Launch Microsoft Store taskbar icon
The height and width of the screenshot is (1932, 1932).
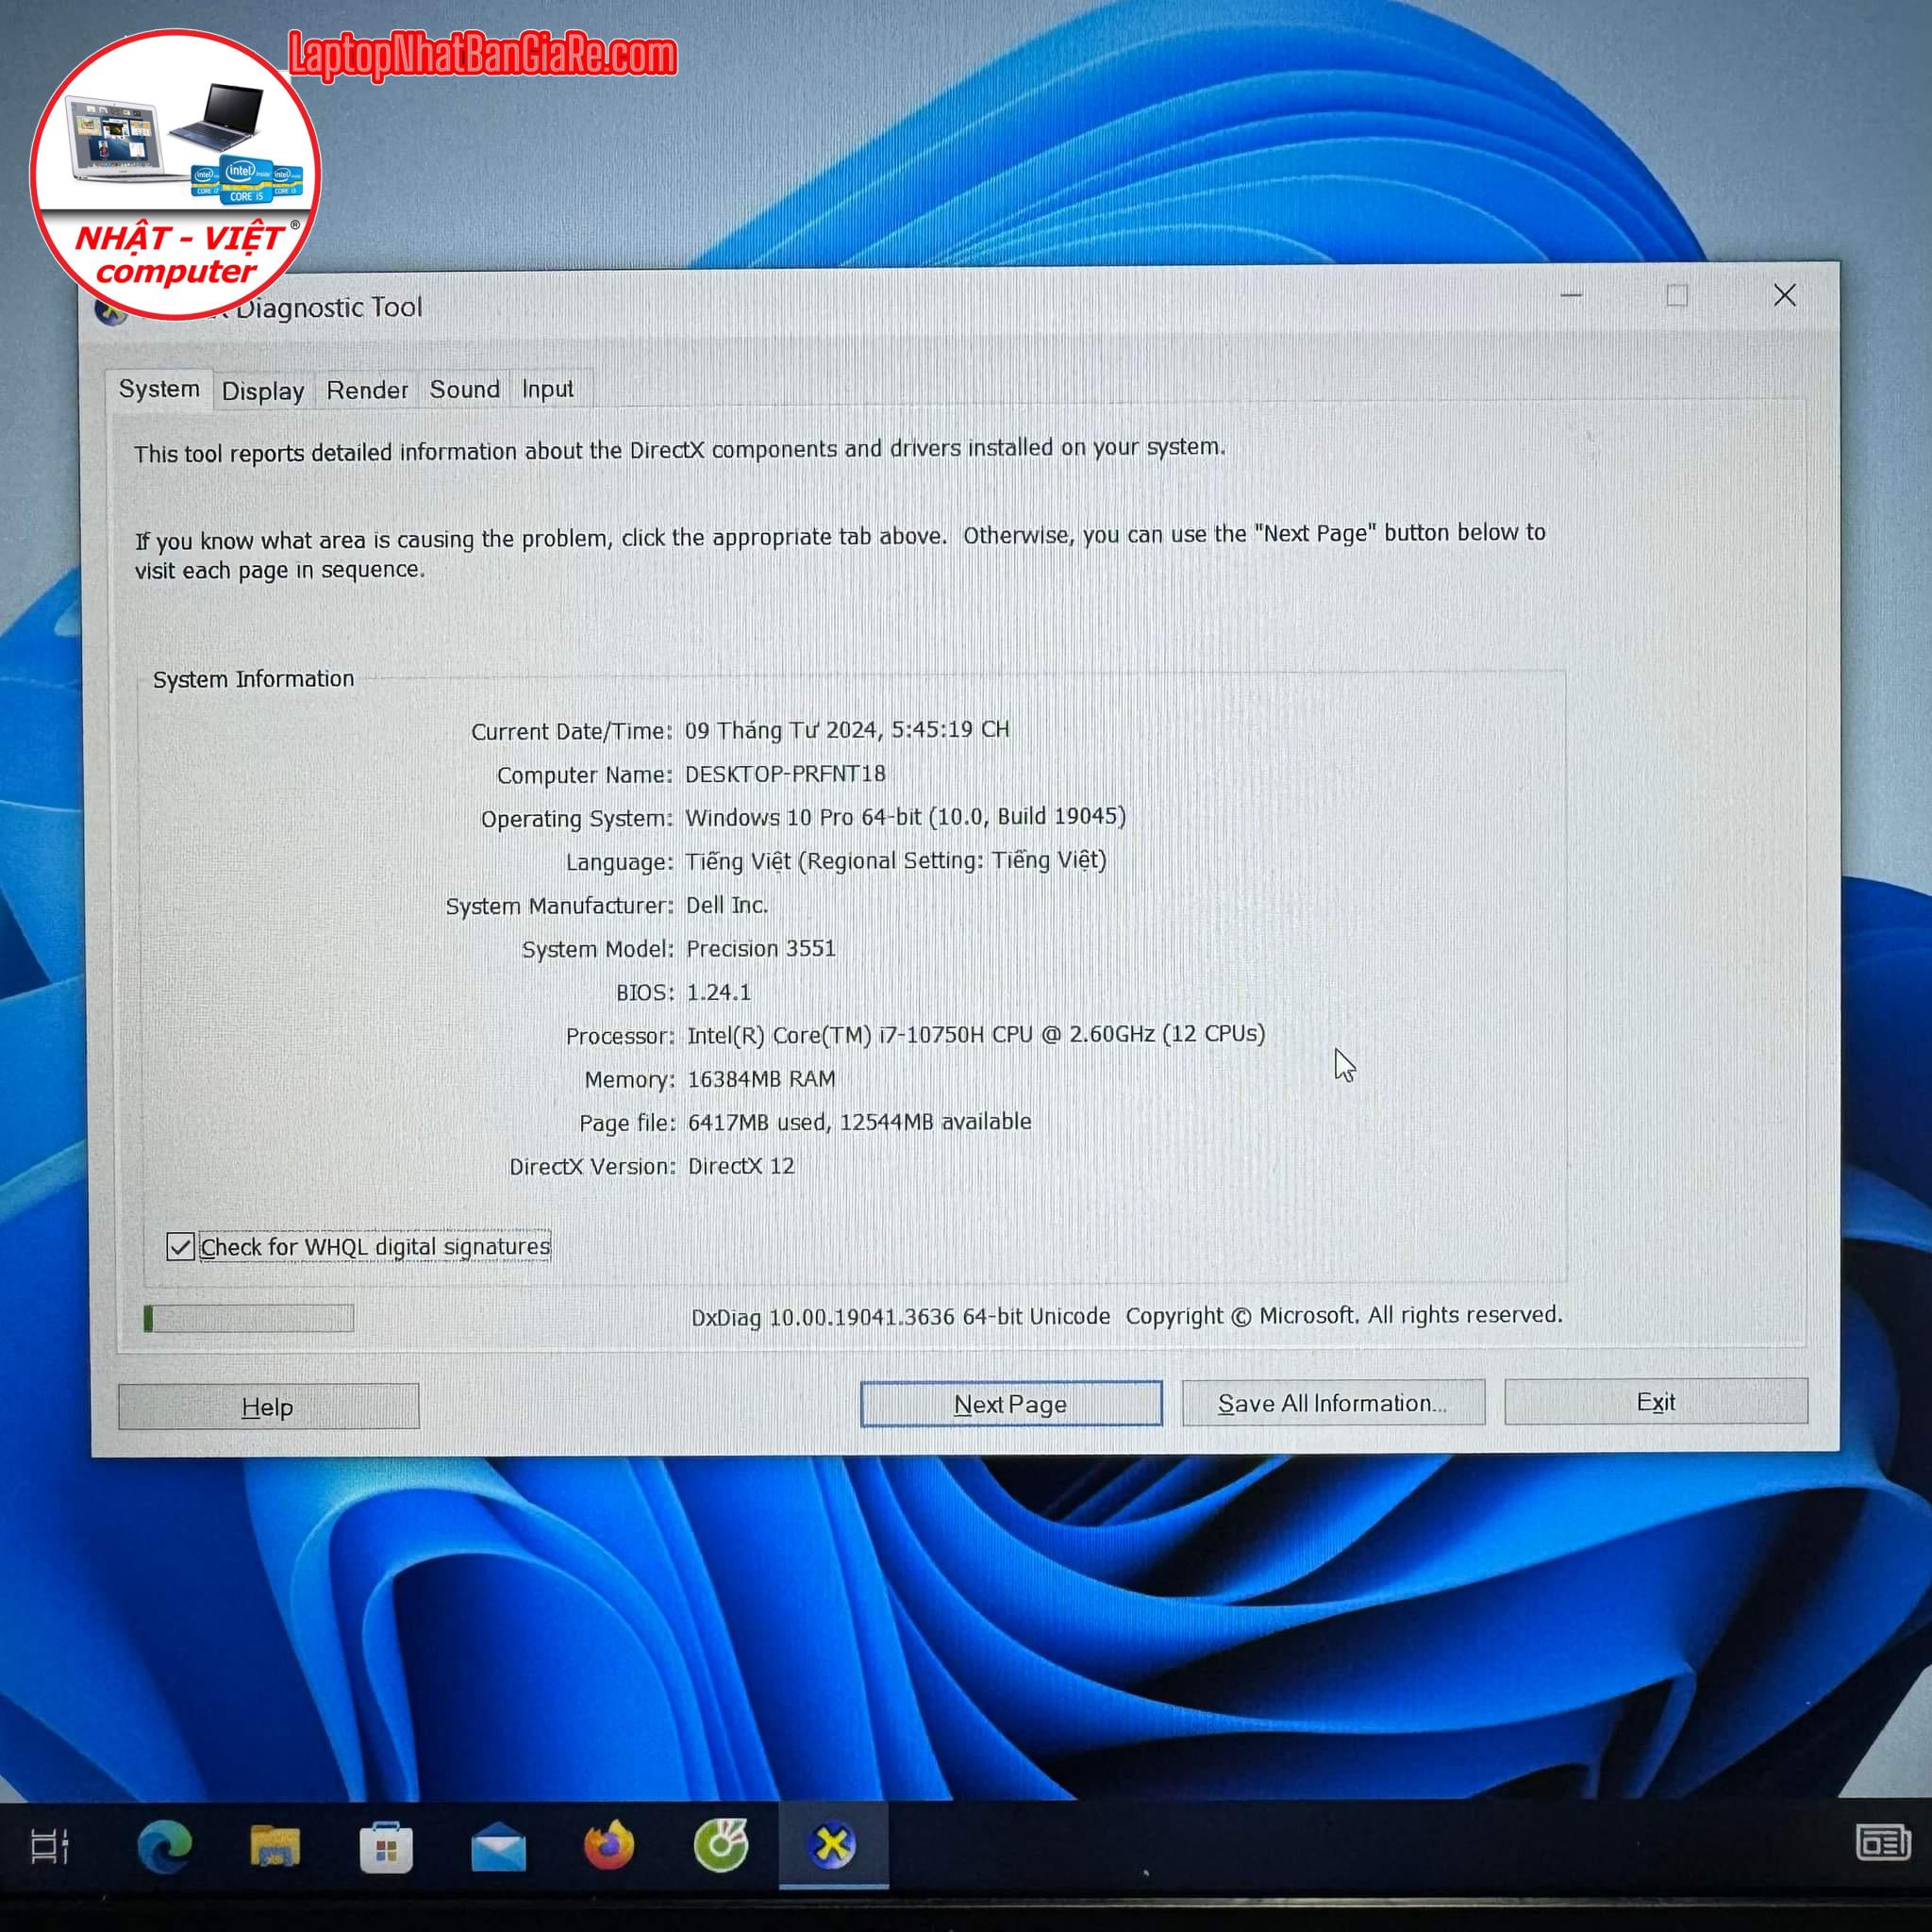(x=386, y=1846)
